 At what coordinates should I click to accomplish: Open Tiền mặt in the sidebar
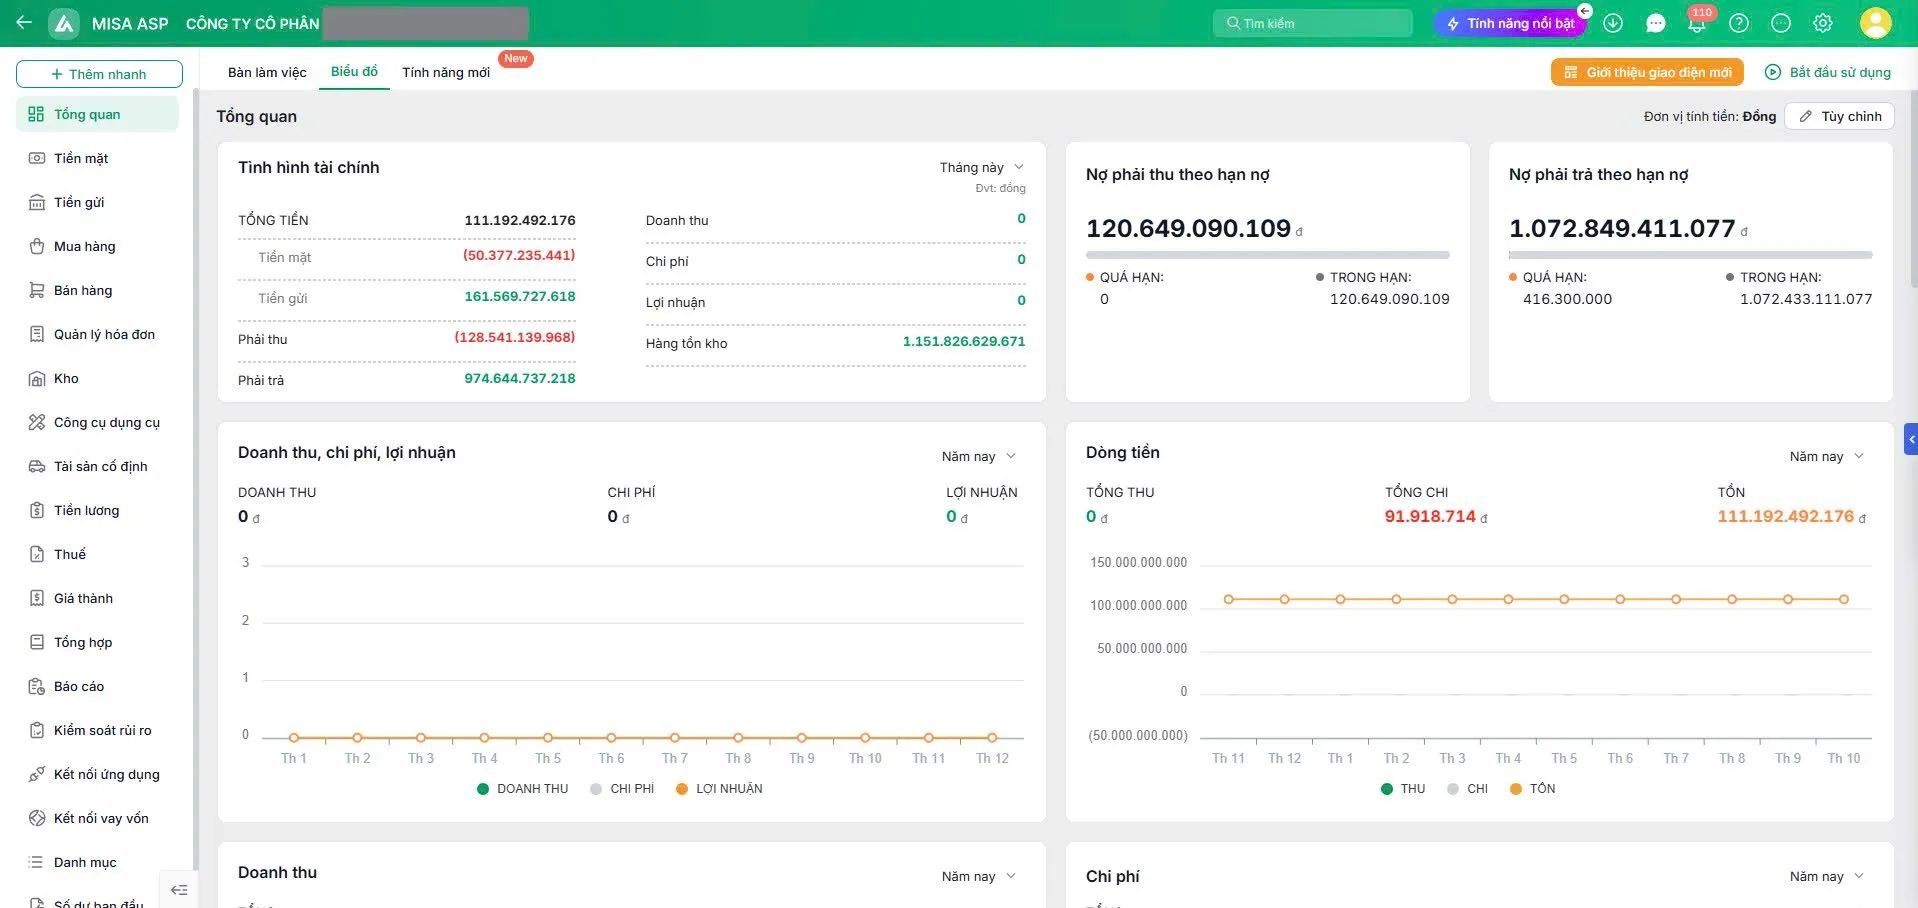(x=97, y=158)
